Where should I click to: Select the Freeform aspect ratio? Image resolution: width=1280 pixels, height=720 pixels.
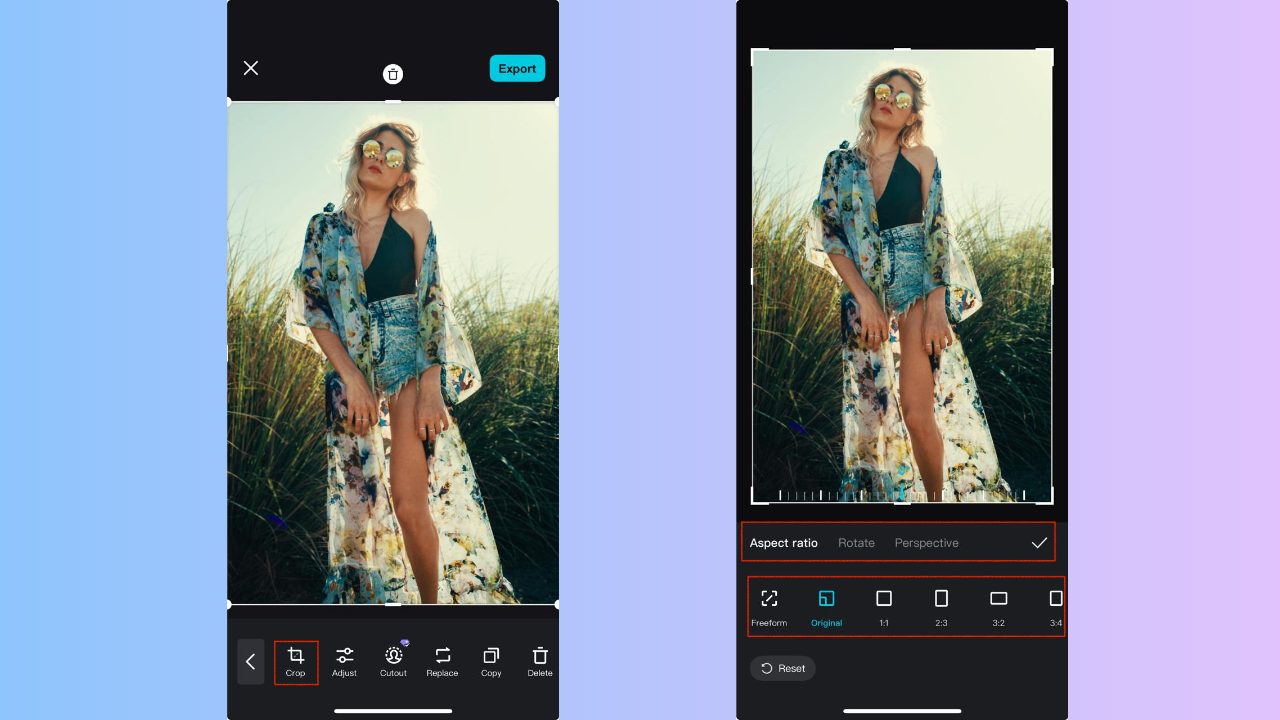tap(769, 606)
